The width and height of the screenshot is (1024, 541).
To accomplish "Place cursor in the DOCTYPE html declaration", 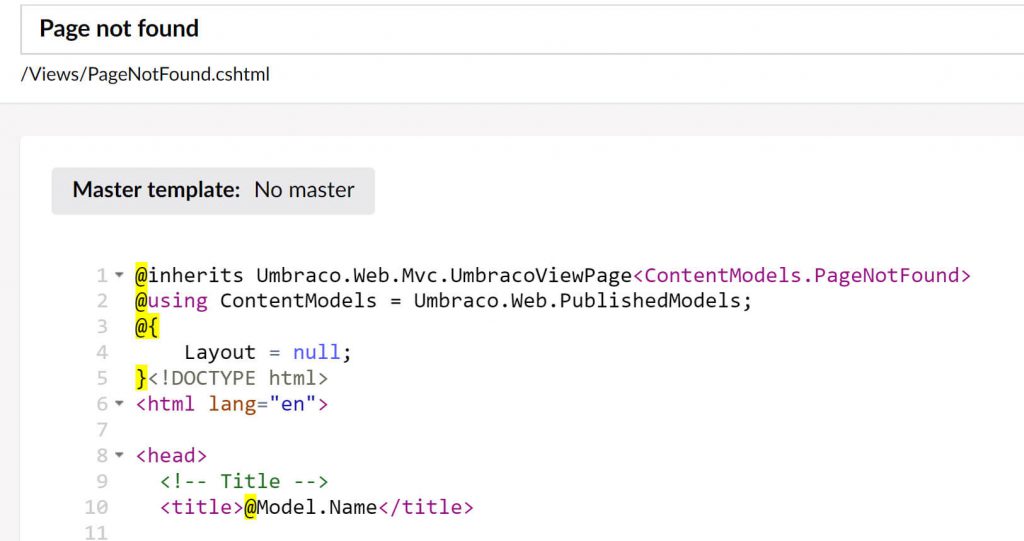I will [238, 378].
